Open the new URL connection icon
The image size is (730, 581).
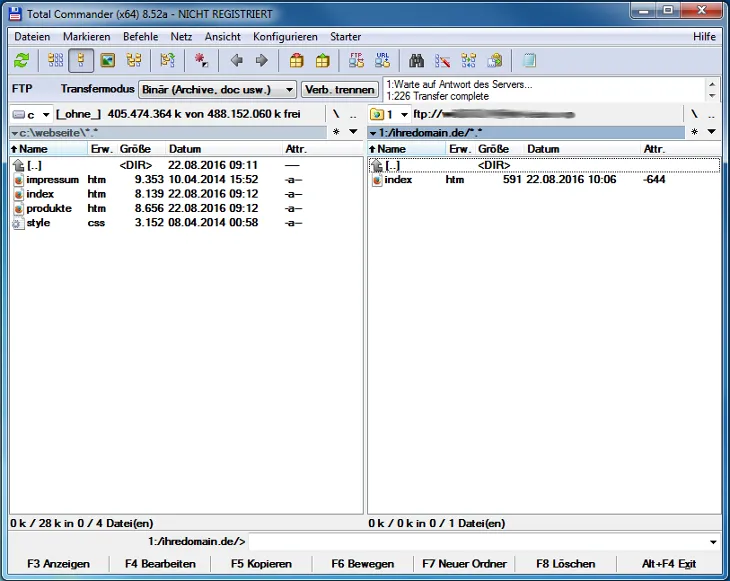[x=382, y=61]
